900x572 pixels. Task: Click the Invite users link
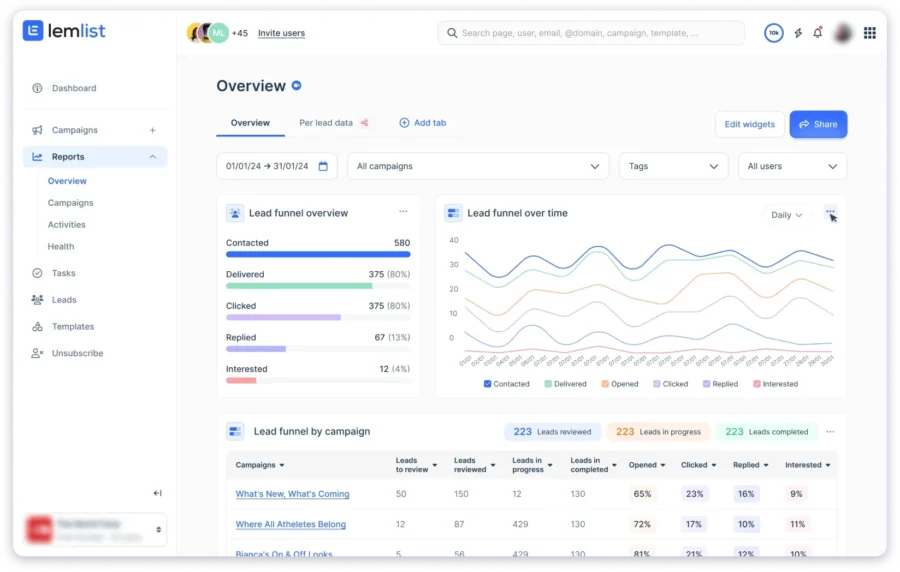tap(281, 33)
